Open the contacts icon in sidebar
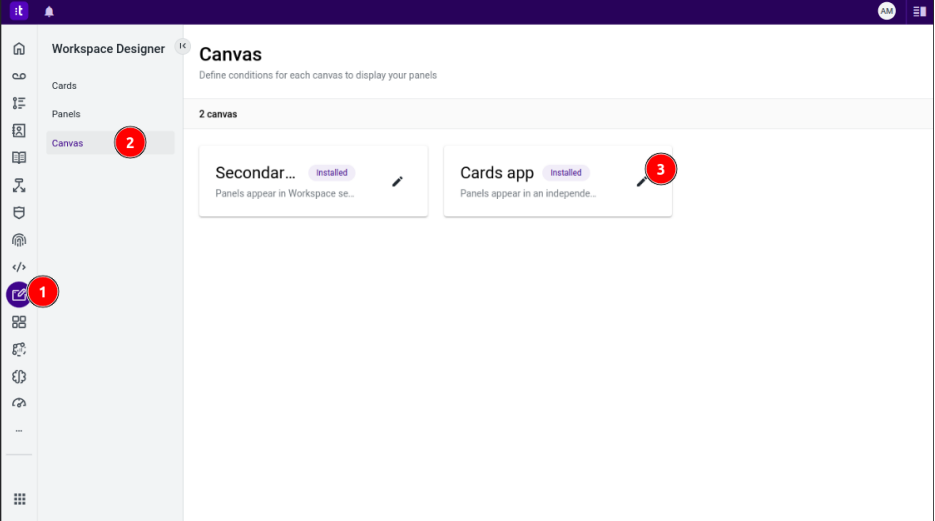This screenshot has width=935, height=521. pyautogui.click(x=19, y=130)
